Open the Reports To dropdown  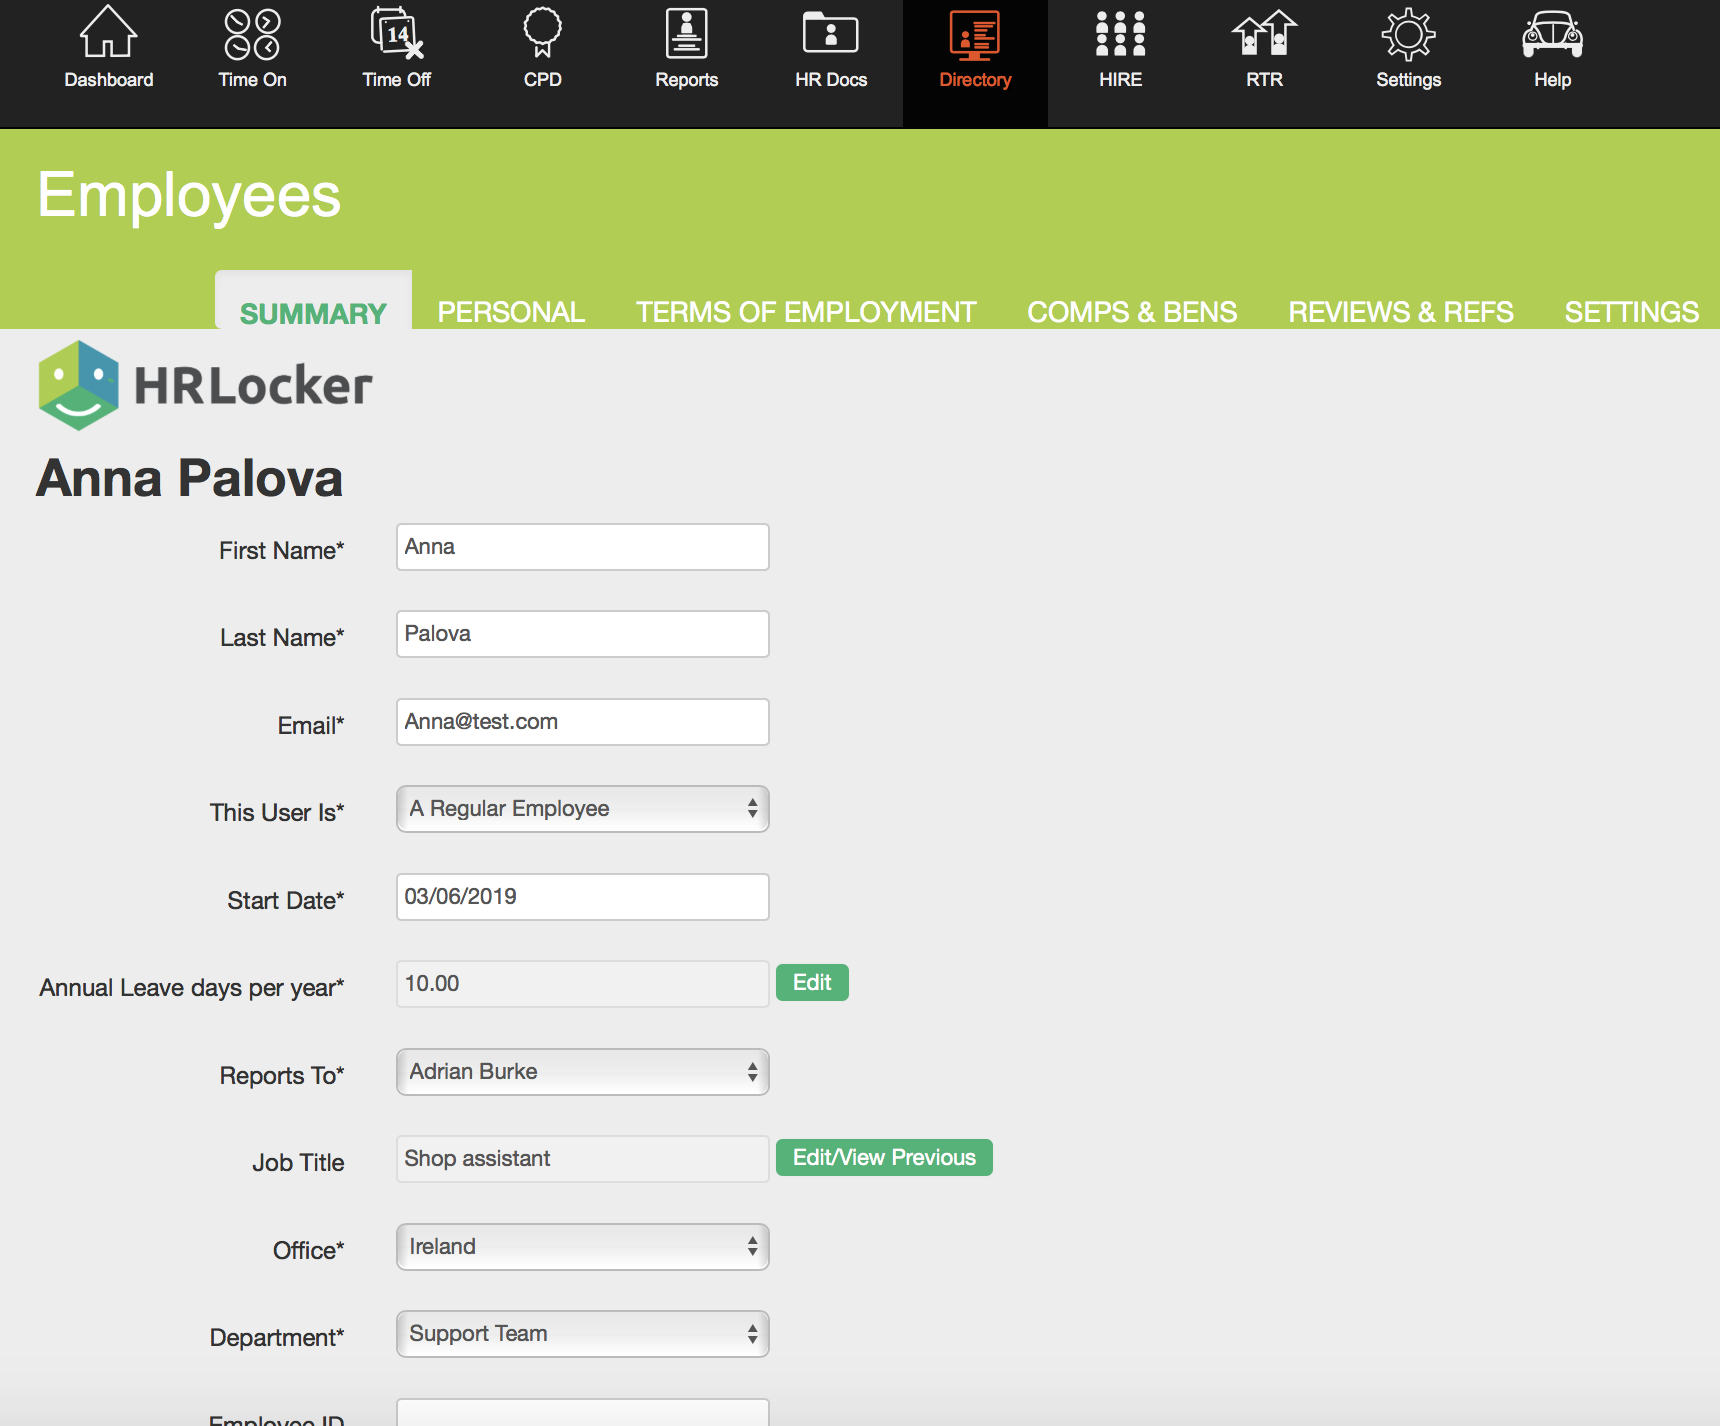(x=582, y=1072)
